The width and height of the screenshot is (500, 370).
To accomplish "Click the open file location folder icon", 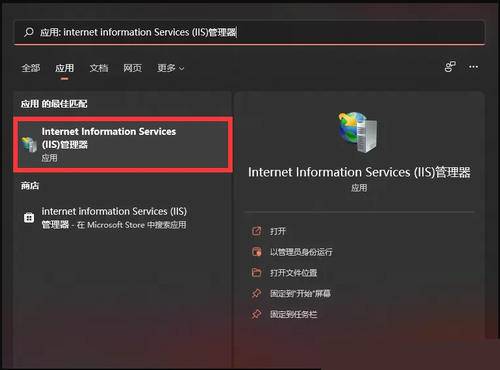I will [256, 272].
